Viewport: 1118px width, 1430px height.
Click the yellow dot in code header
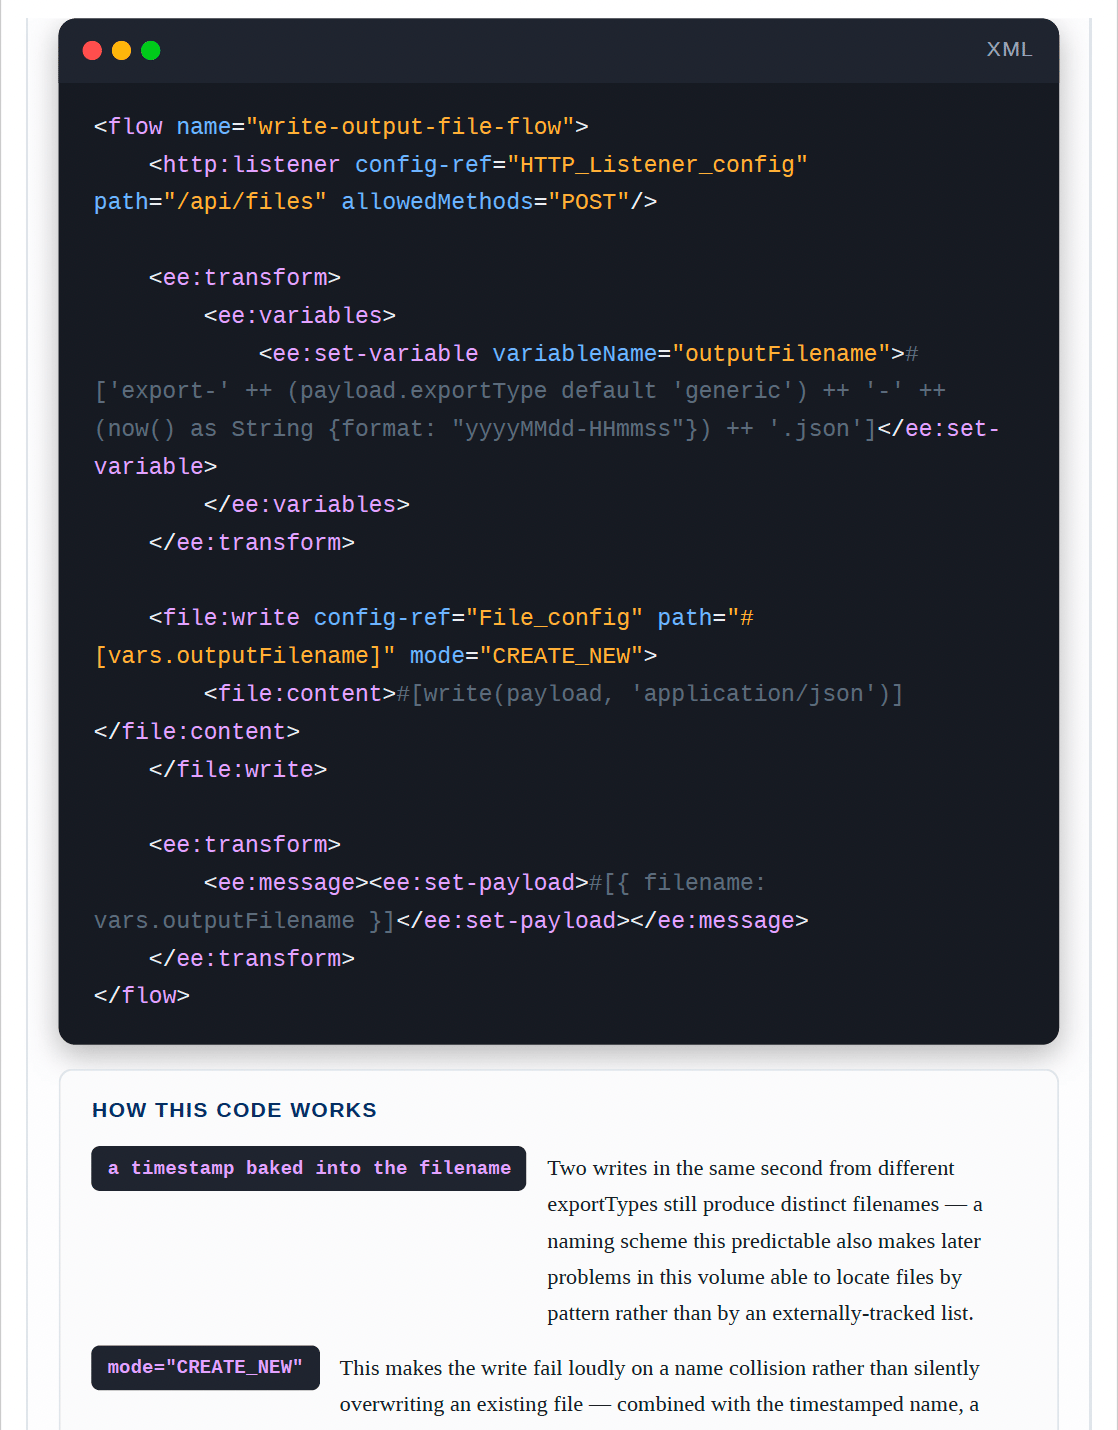(121, 51)
